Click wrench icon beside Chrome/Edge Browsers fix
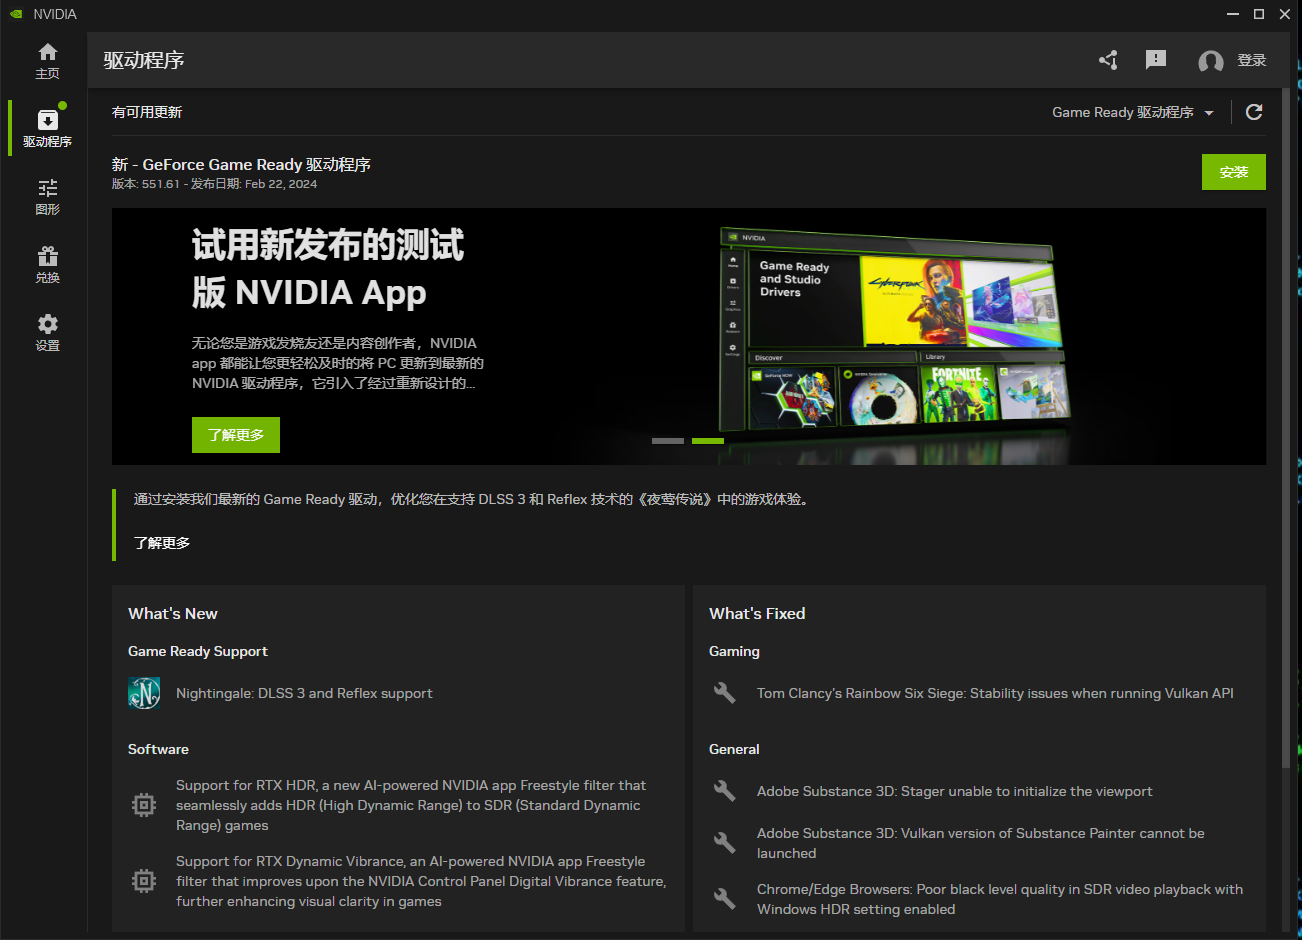The height and width of the screenshot is (940, 1302). pos(725,899)
